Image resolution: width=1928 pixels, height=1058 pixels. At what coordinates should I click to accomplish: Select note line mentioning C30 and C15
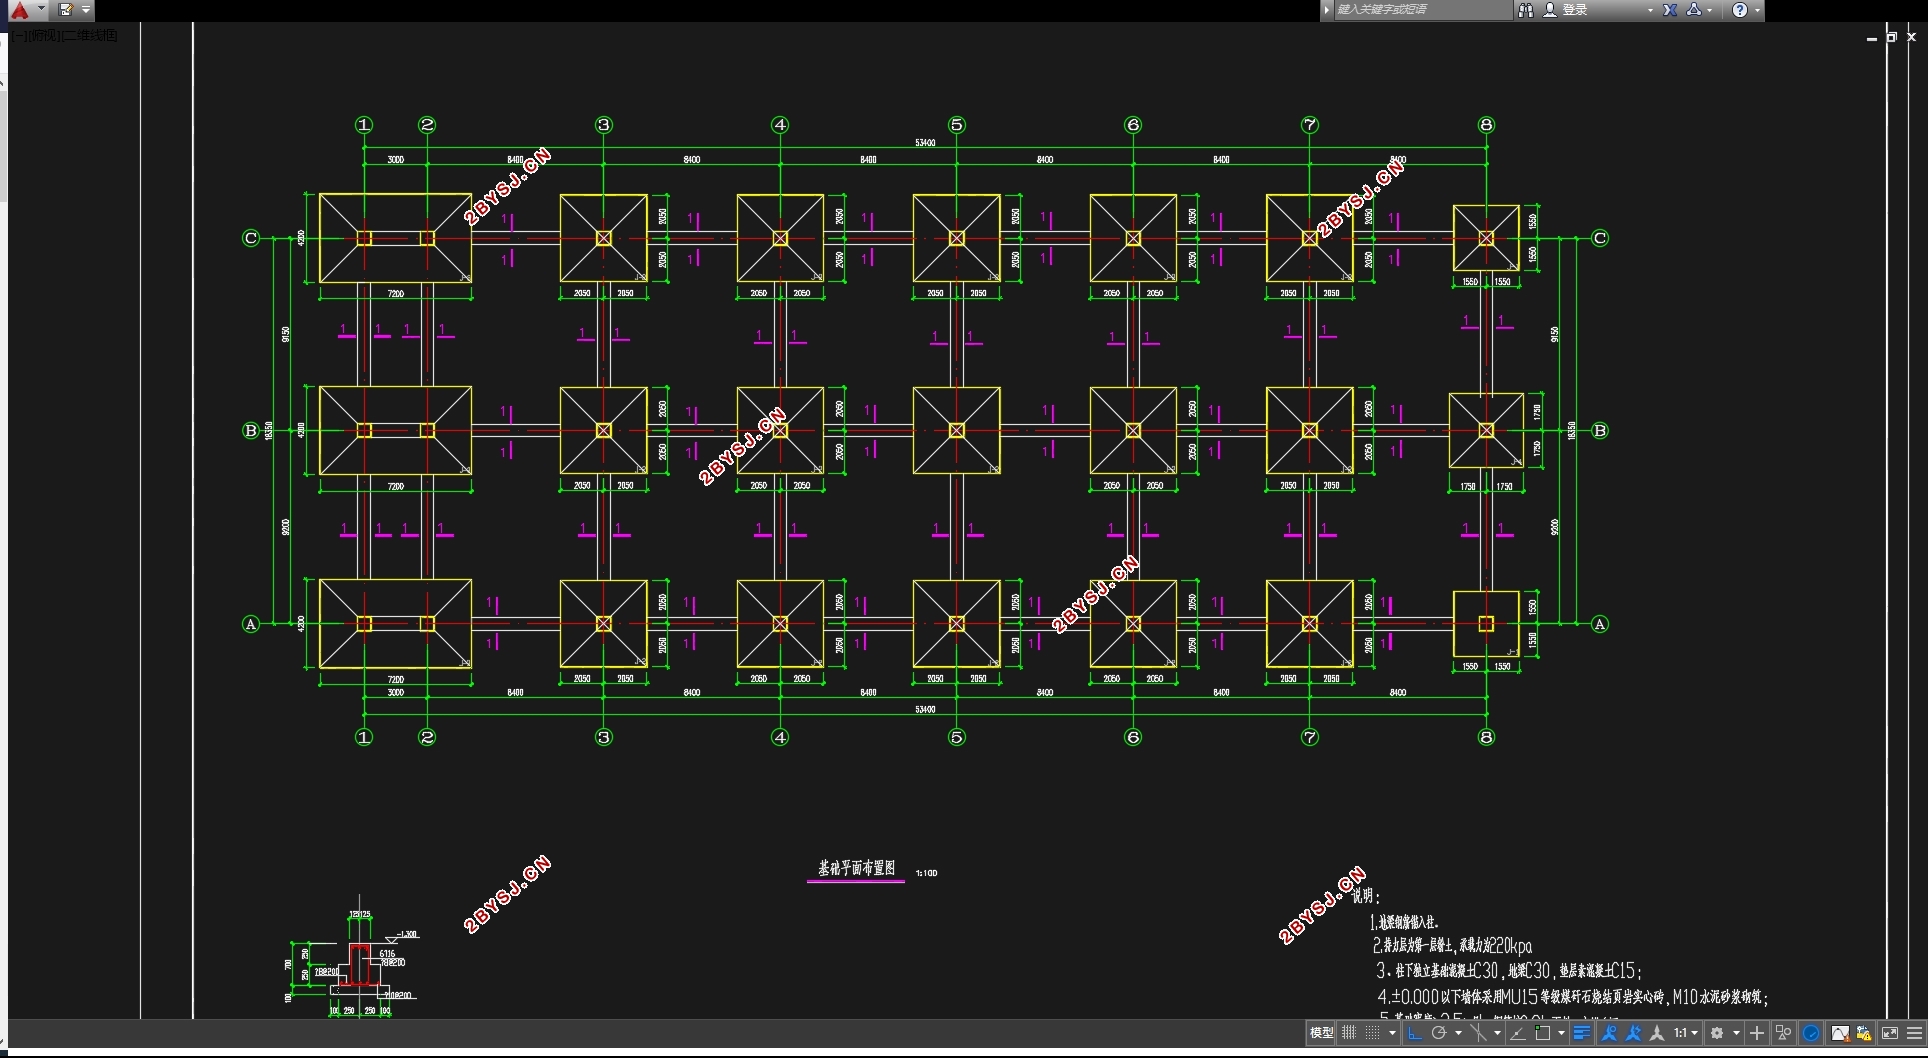click(x=1509, y=970)
